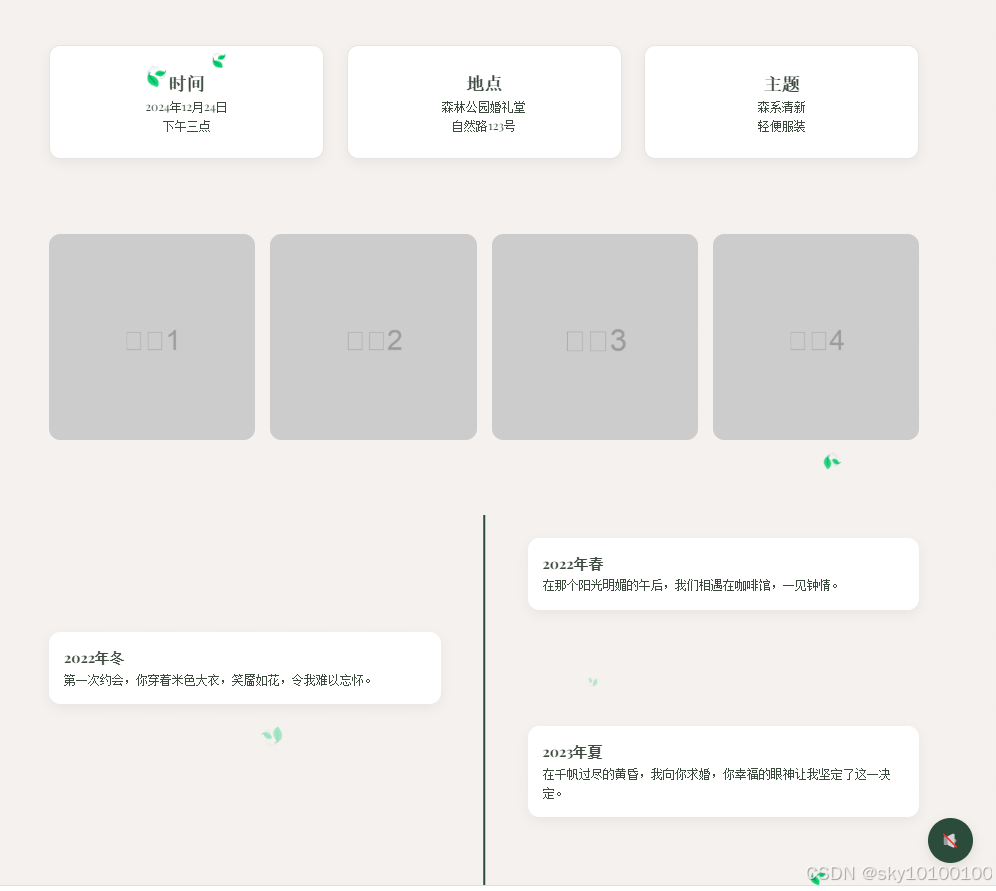Toggle the muted music button
The height and width of the screenshot is (891, 996).
pos(950,840)
